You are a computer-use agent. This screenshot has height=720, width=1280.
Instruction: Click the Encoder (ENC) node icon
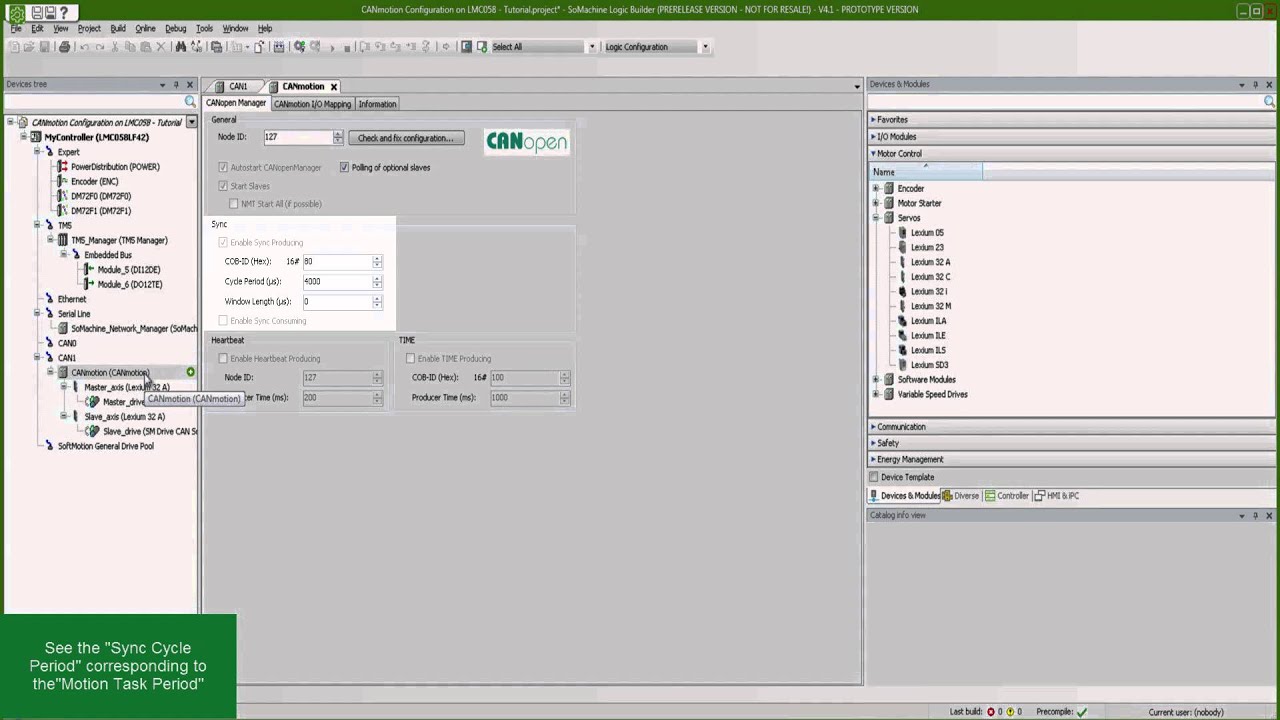click(63, 182)
